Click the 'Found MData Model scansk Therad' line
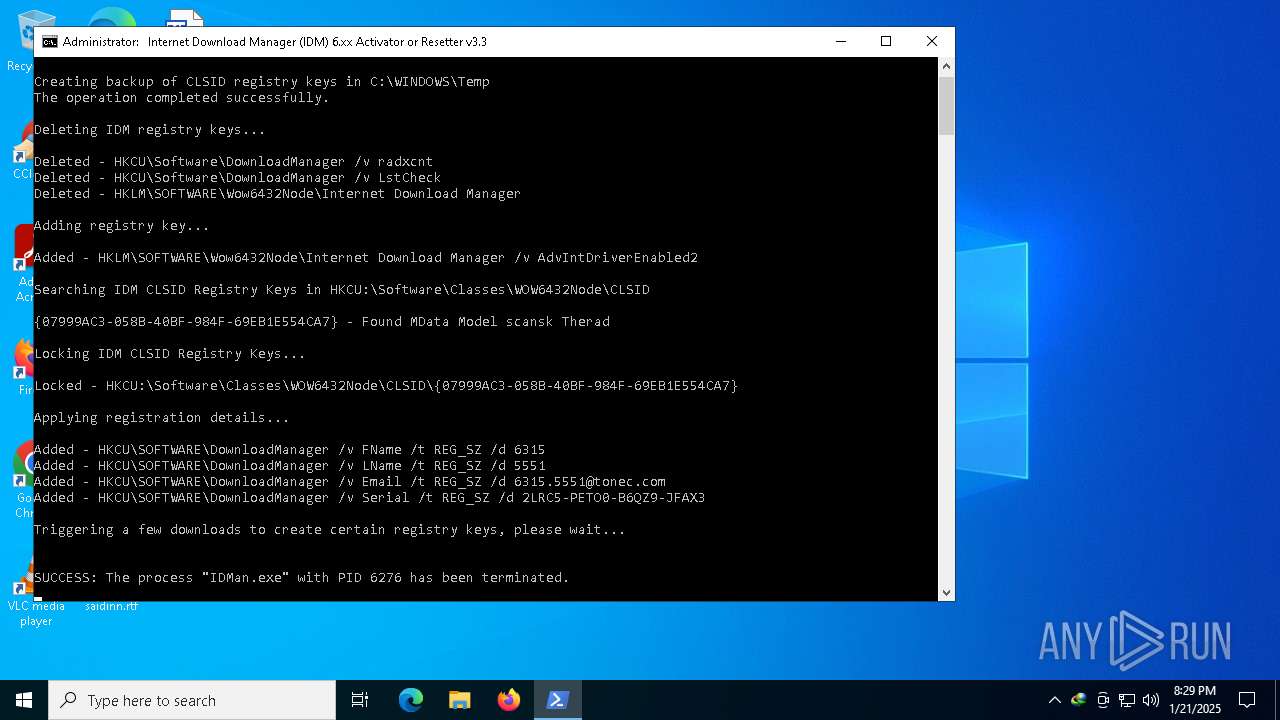This screenshot has height=720, width=1280. (x=322, y=322)
